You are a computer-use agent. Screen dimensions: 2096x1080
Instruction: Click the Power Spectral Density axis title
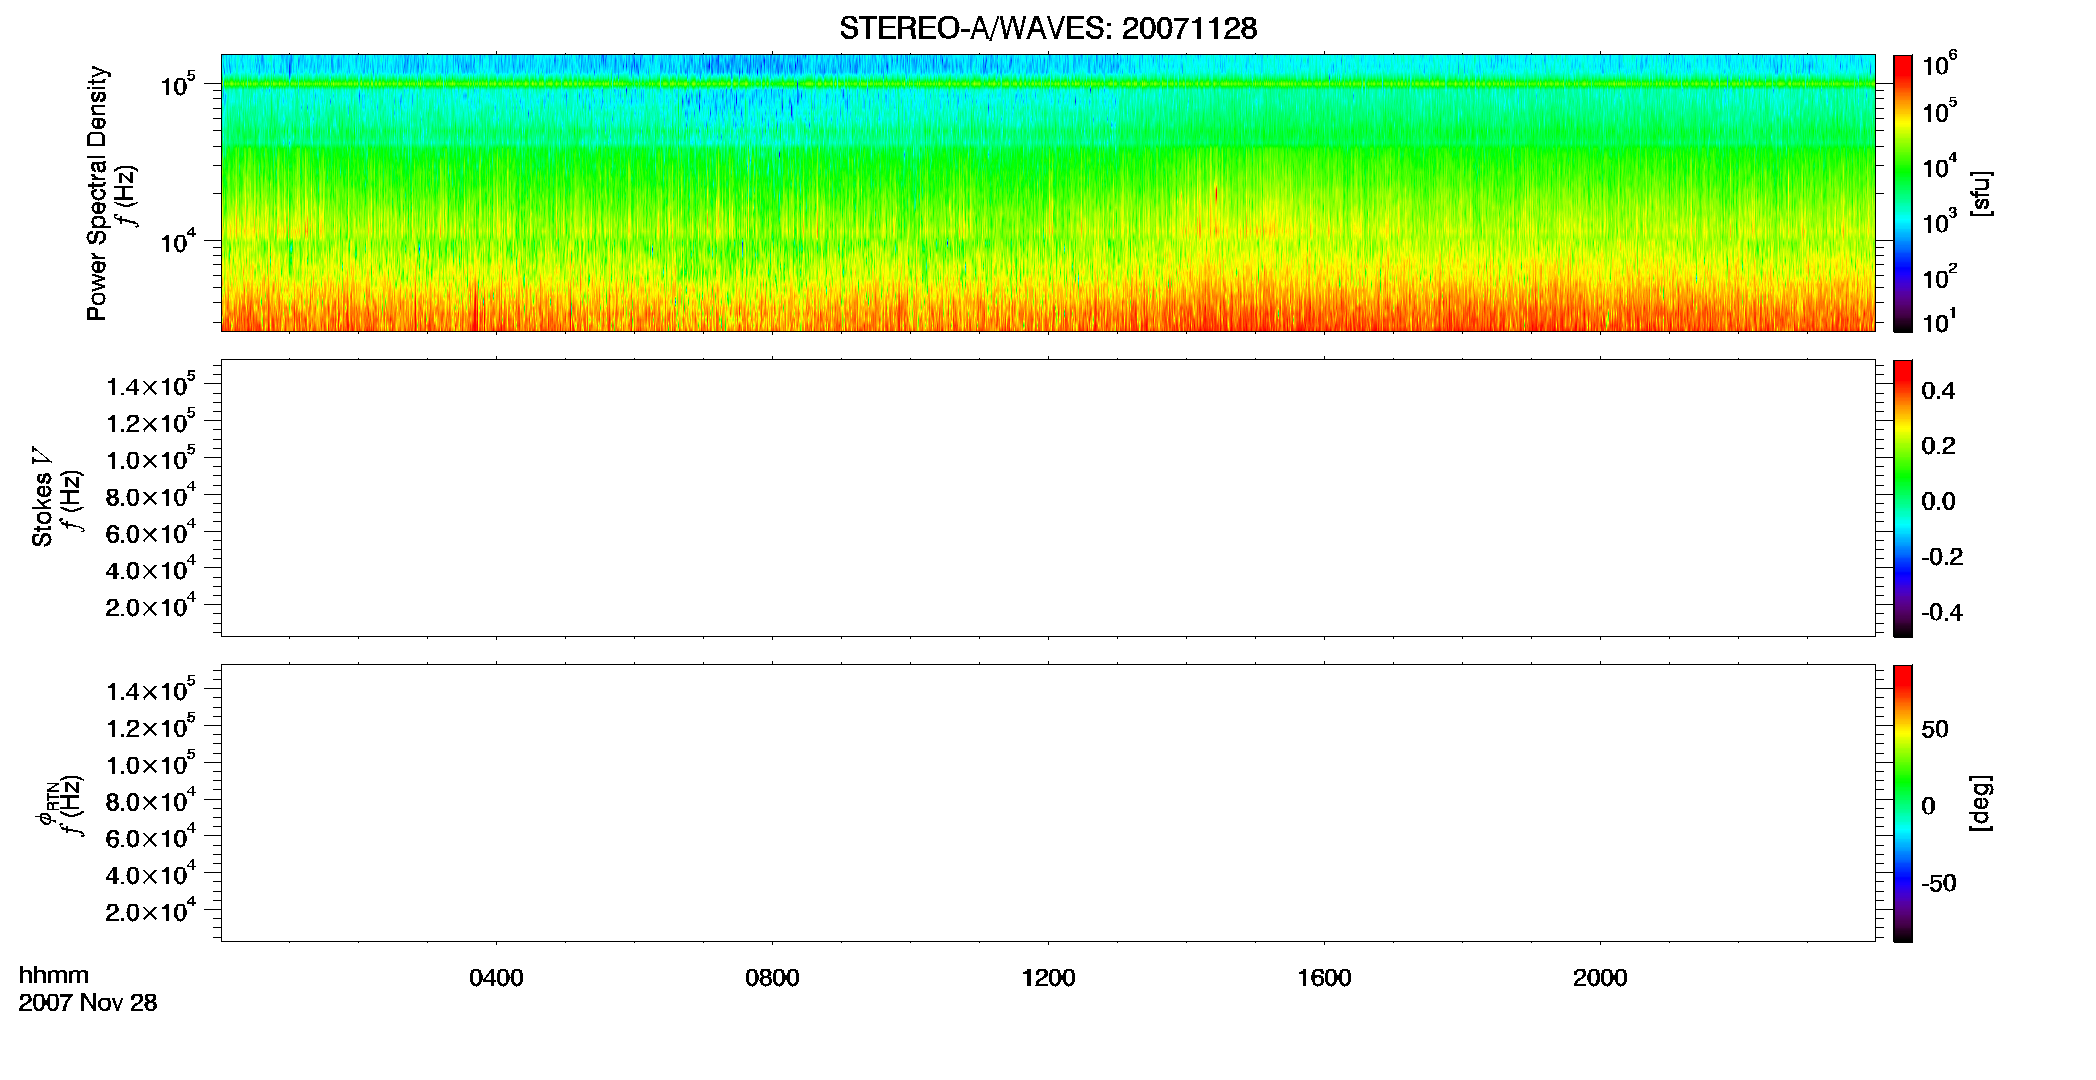point(97,193)
